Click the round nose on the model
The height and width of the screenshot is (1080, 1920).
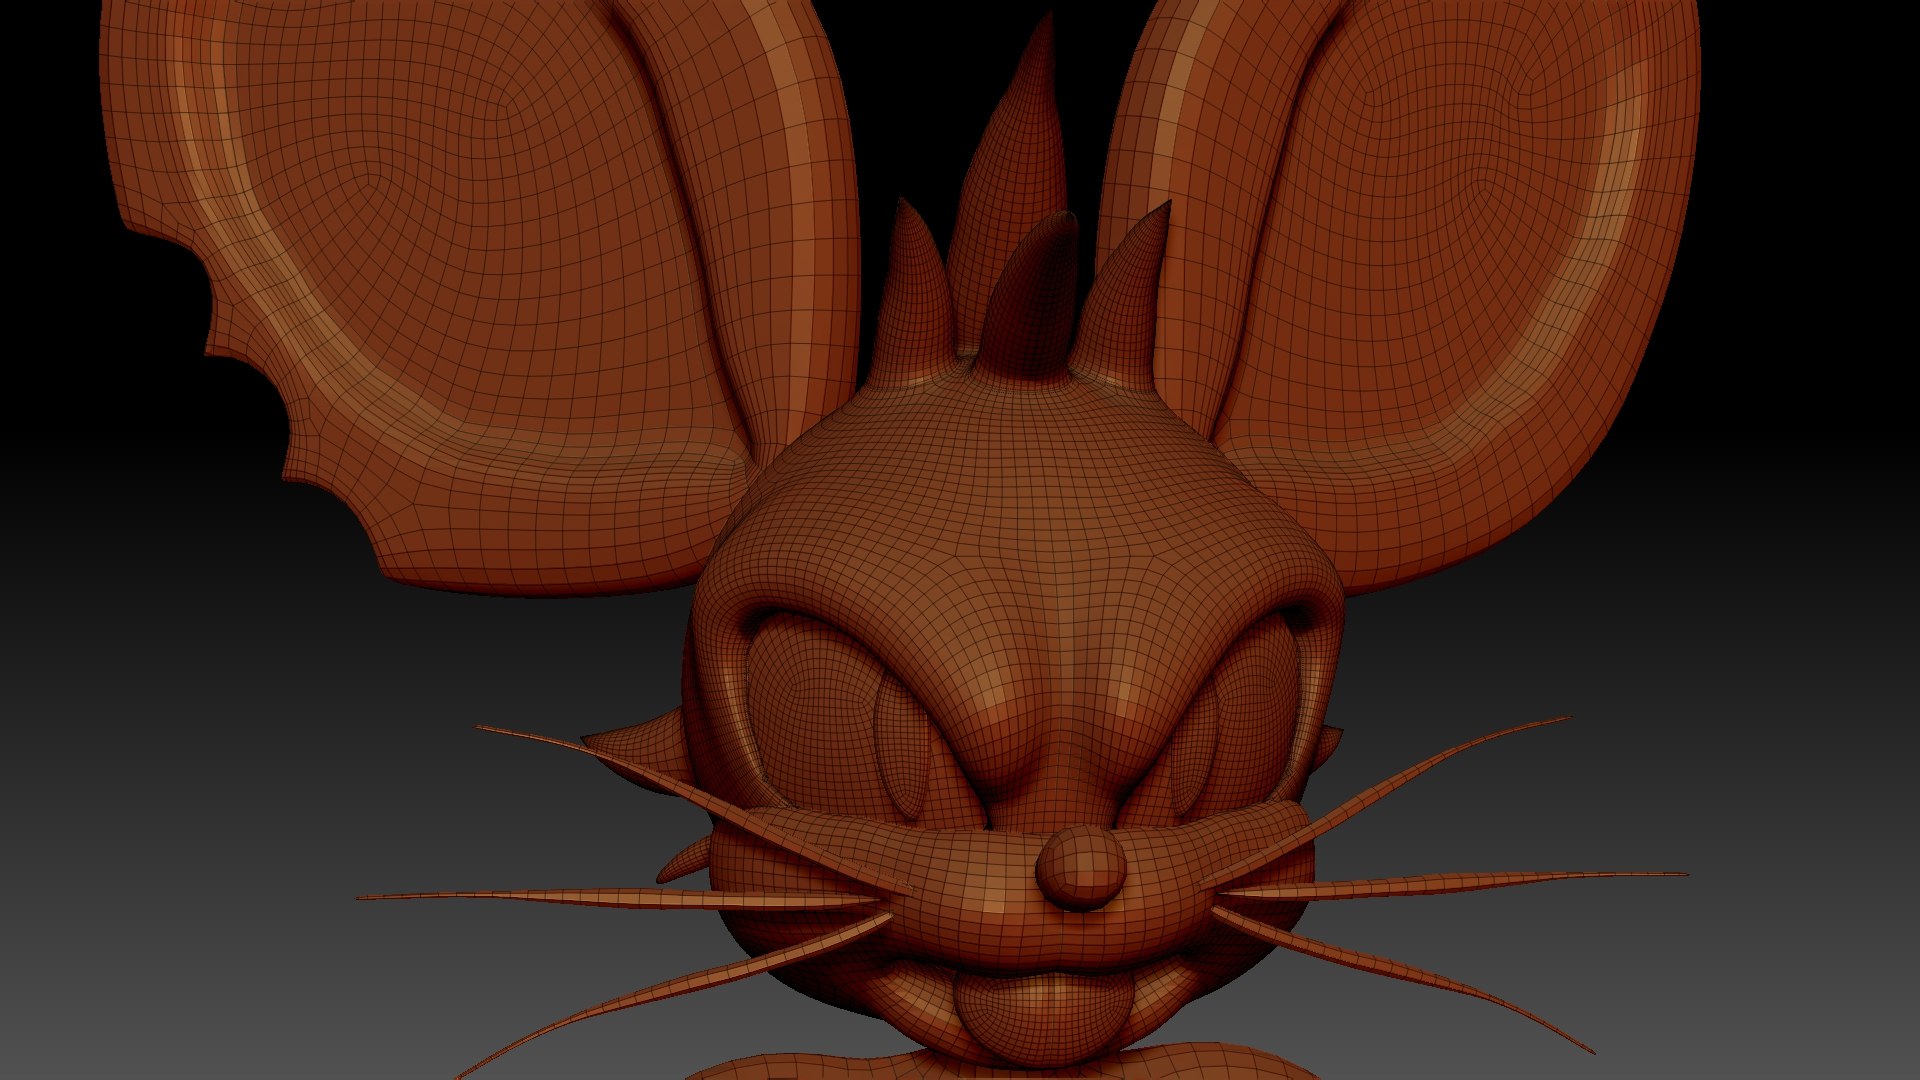point(1079,868)
